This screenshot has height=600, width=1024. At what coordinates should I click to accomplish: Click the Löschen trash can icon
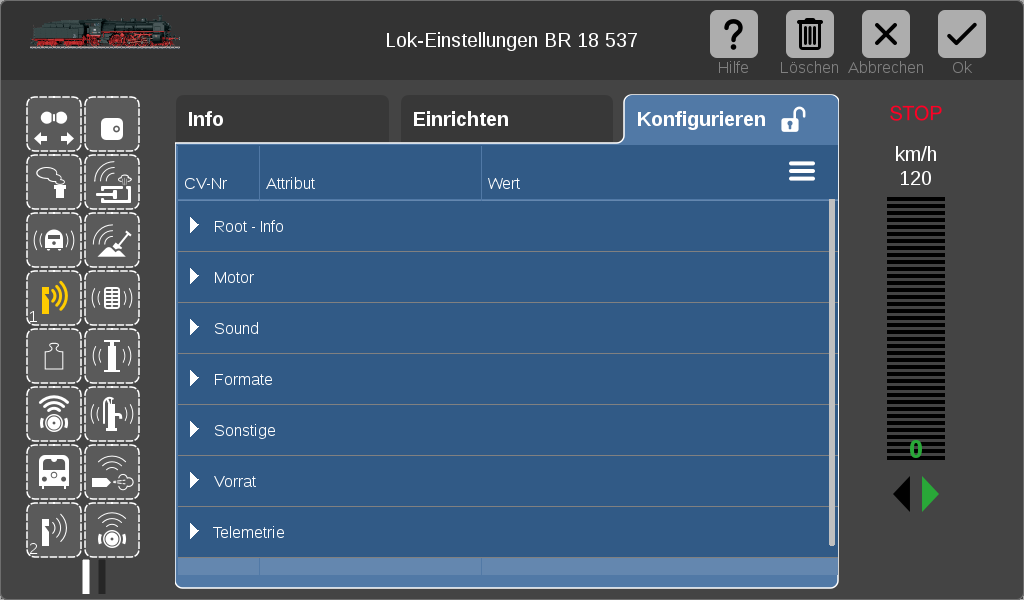[810, 35]
